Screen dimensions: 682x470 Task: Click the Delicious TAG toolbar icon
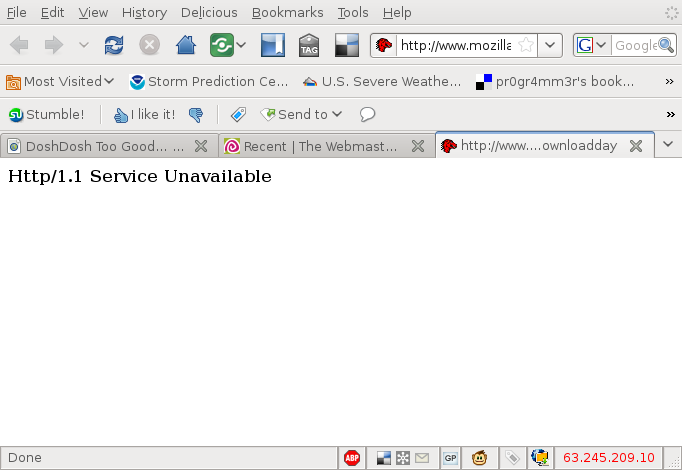309,45
